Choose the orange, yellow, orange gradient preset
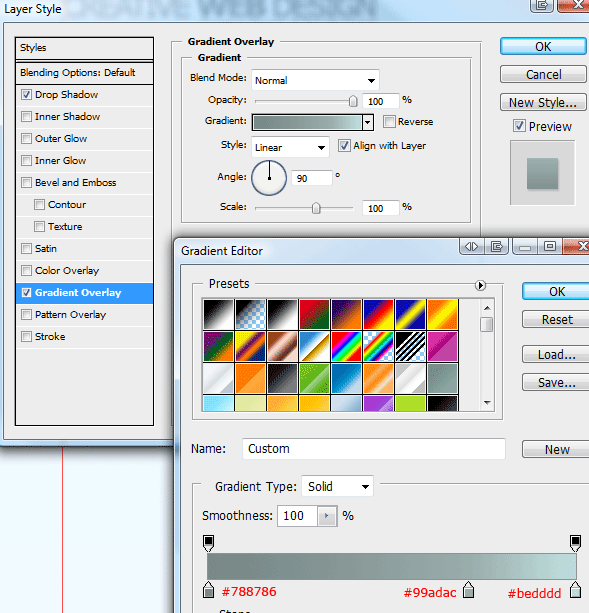589x613 pixels. point(442,314)
